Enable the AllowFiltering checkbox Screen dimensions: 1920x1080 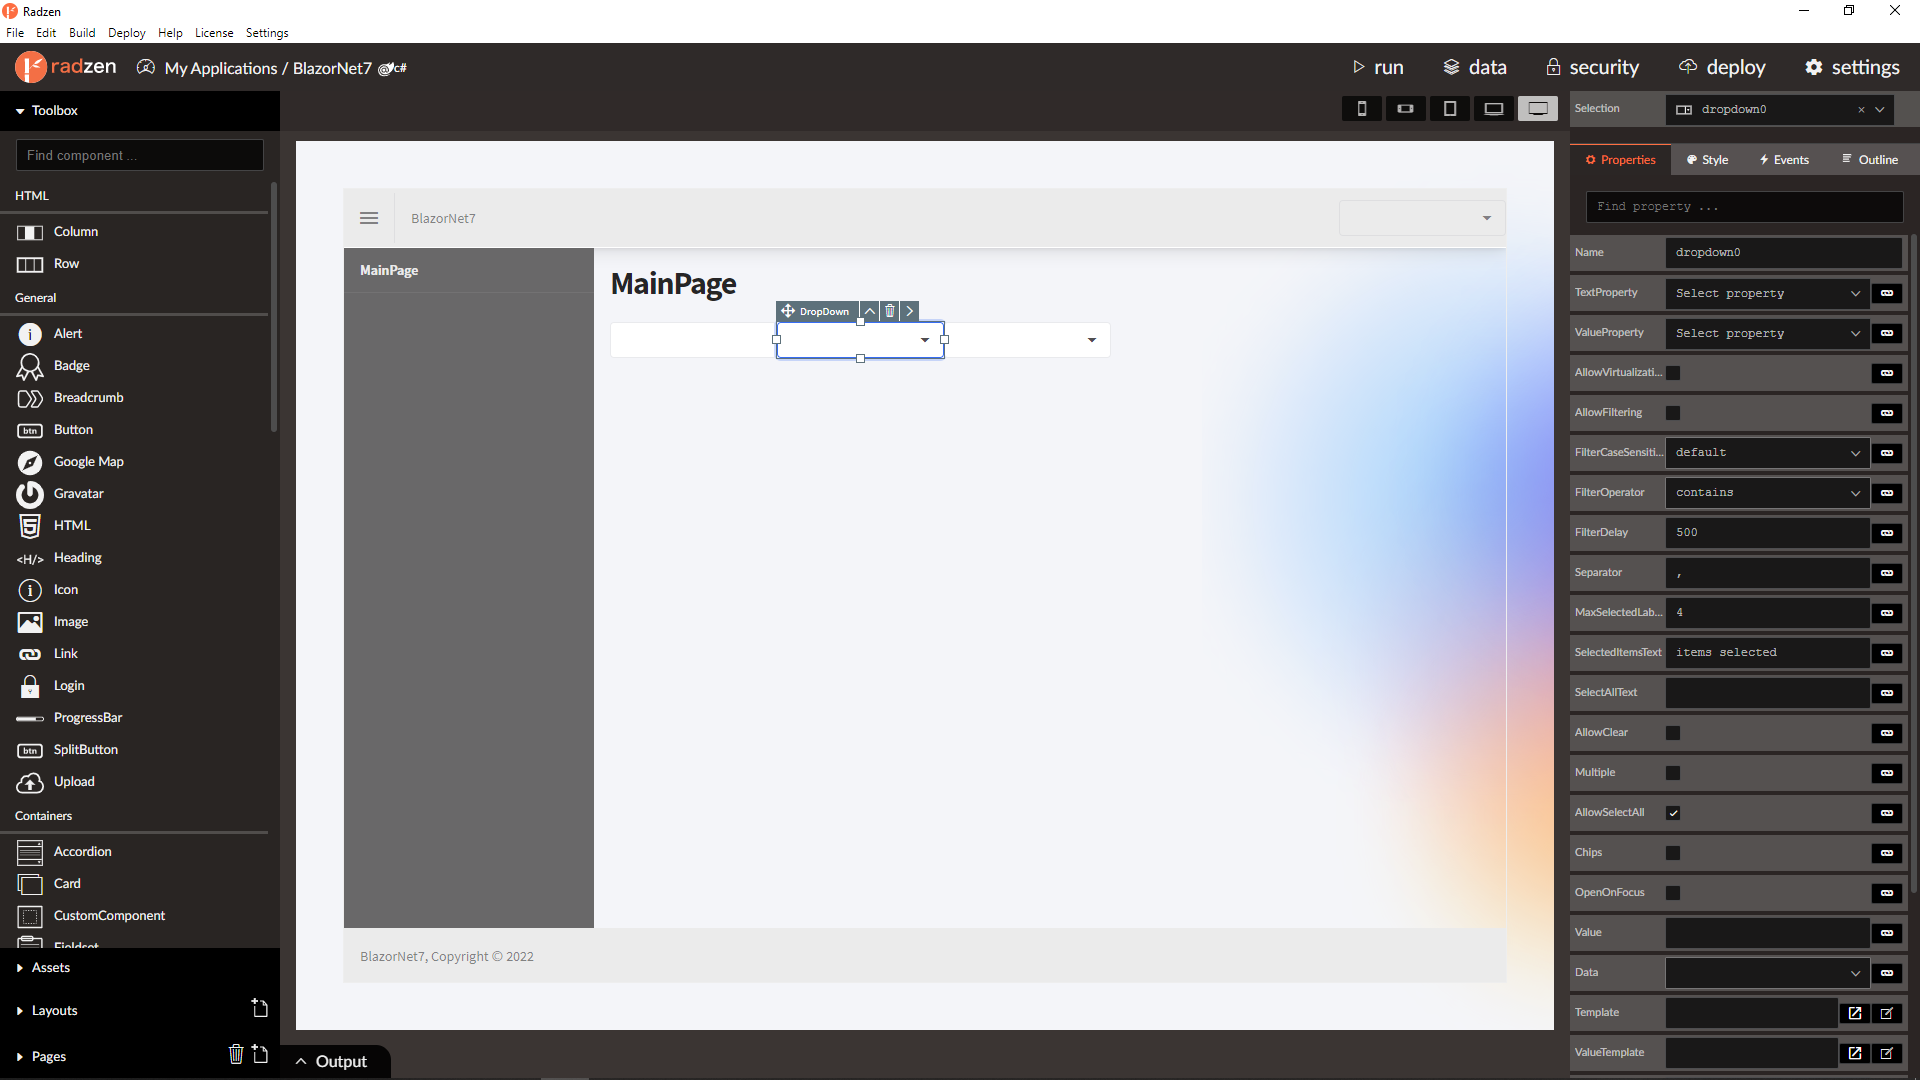1674,412
